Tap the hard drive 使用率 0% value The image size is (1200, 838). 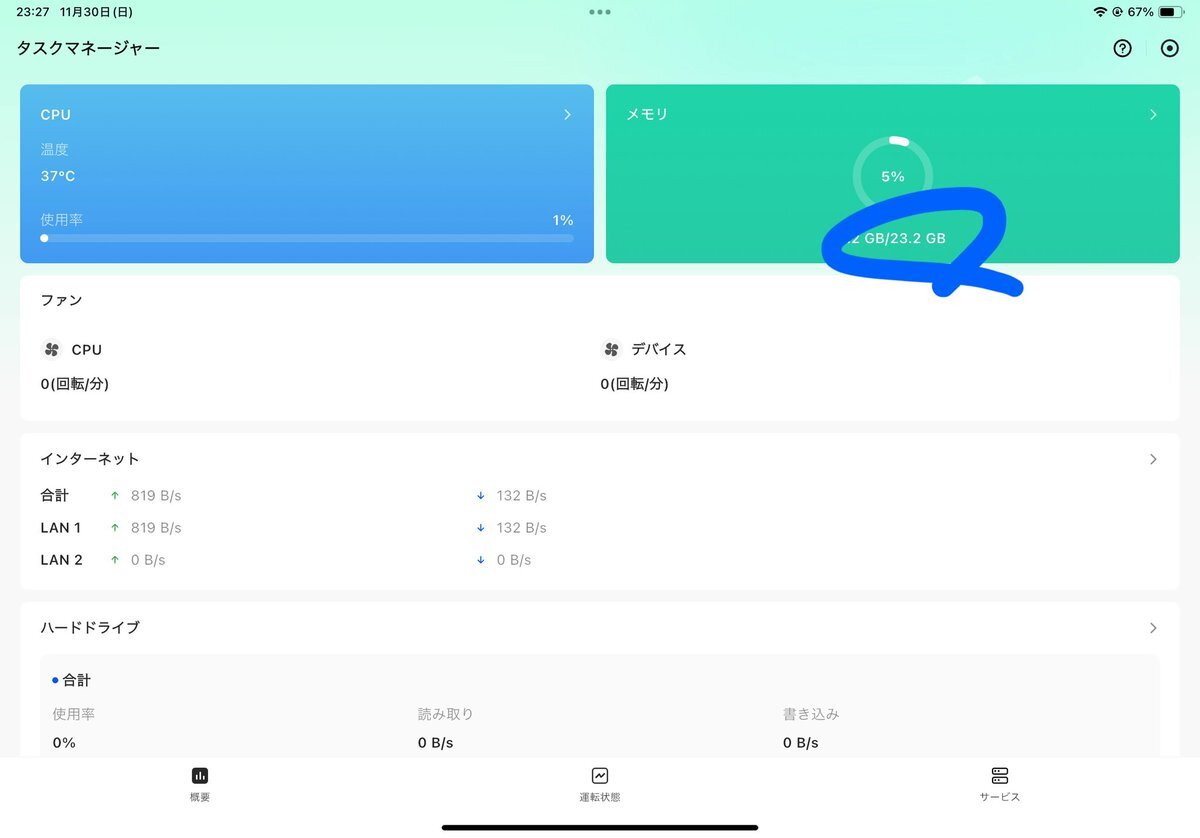pyautogui.click(x=64, y=743)
